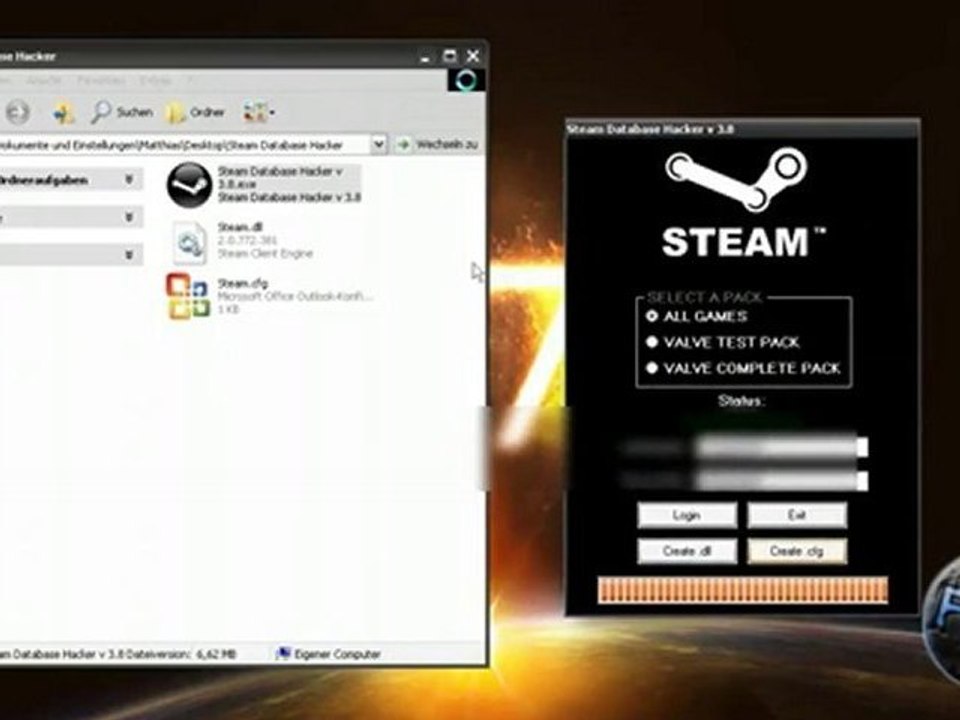Maximize the Explorer window
Screen dimensions: 960x720
pyautogui.click(x=449, y=56)
